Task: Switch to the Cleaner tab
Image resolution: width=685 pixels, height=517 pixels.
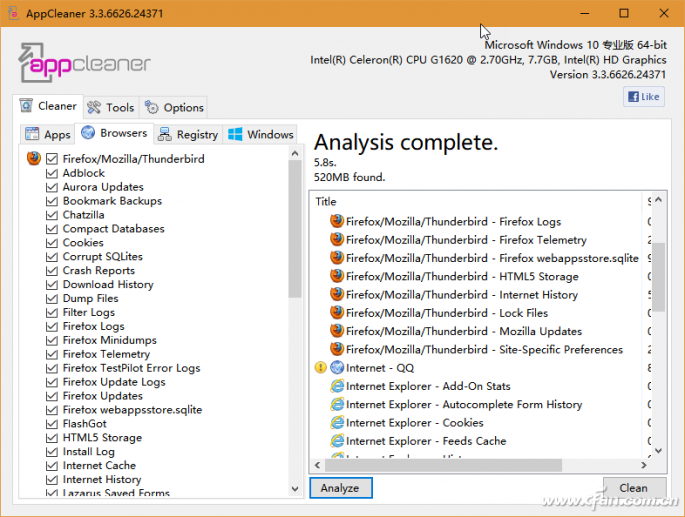Action: 48,106
